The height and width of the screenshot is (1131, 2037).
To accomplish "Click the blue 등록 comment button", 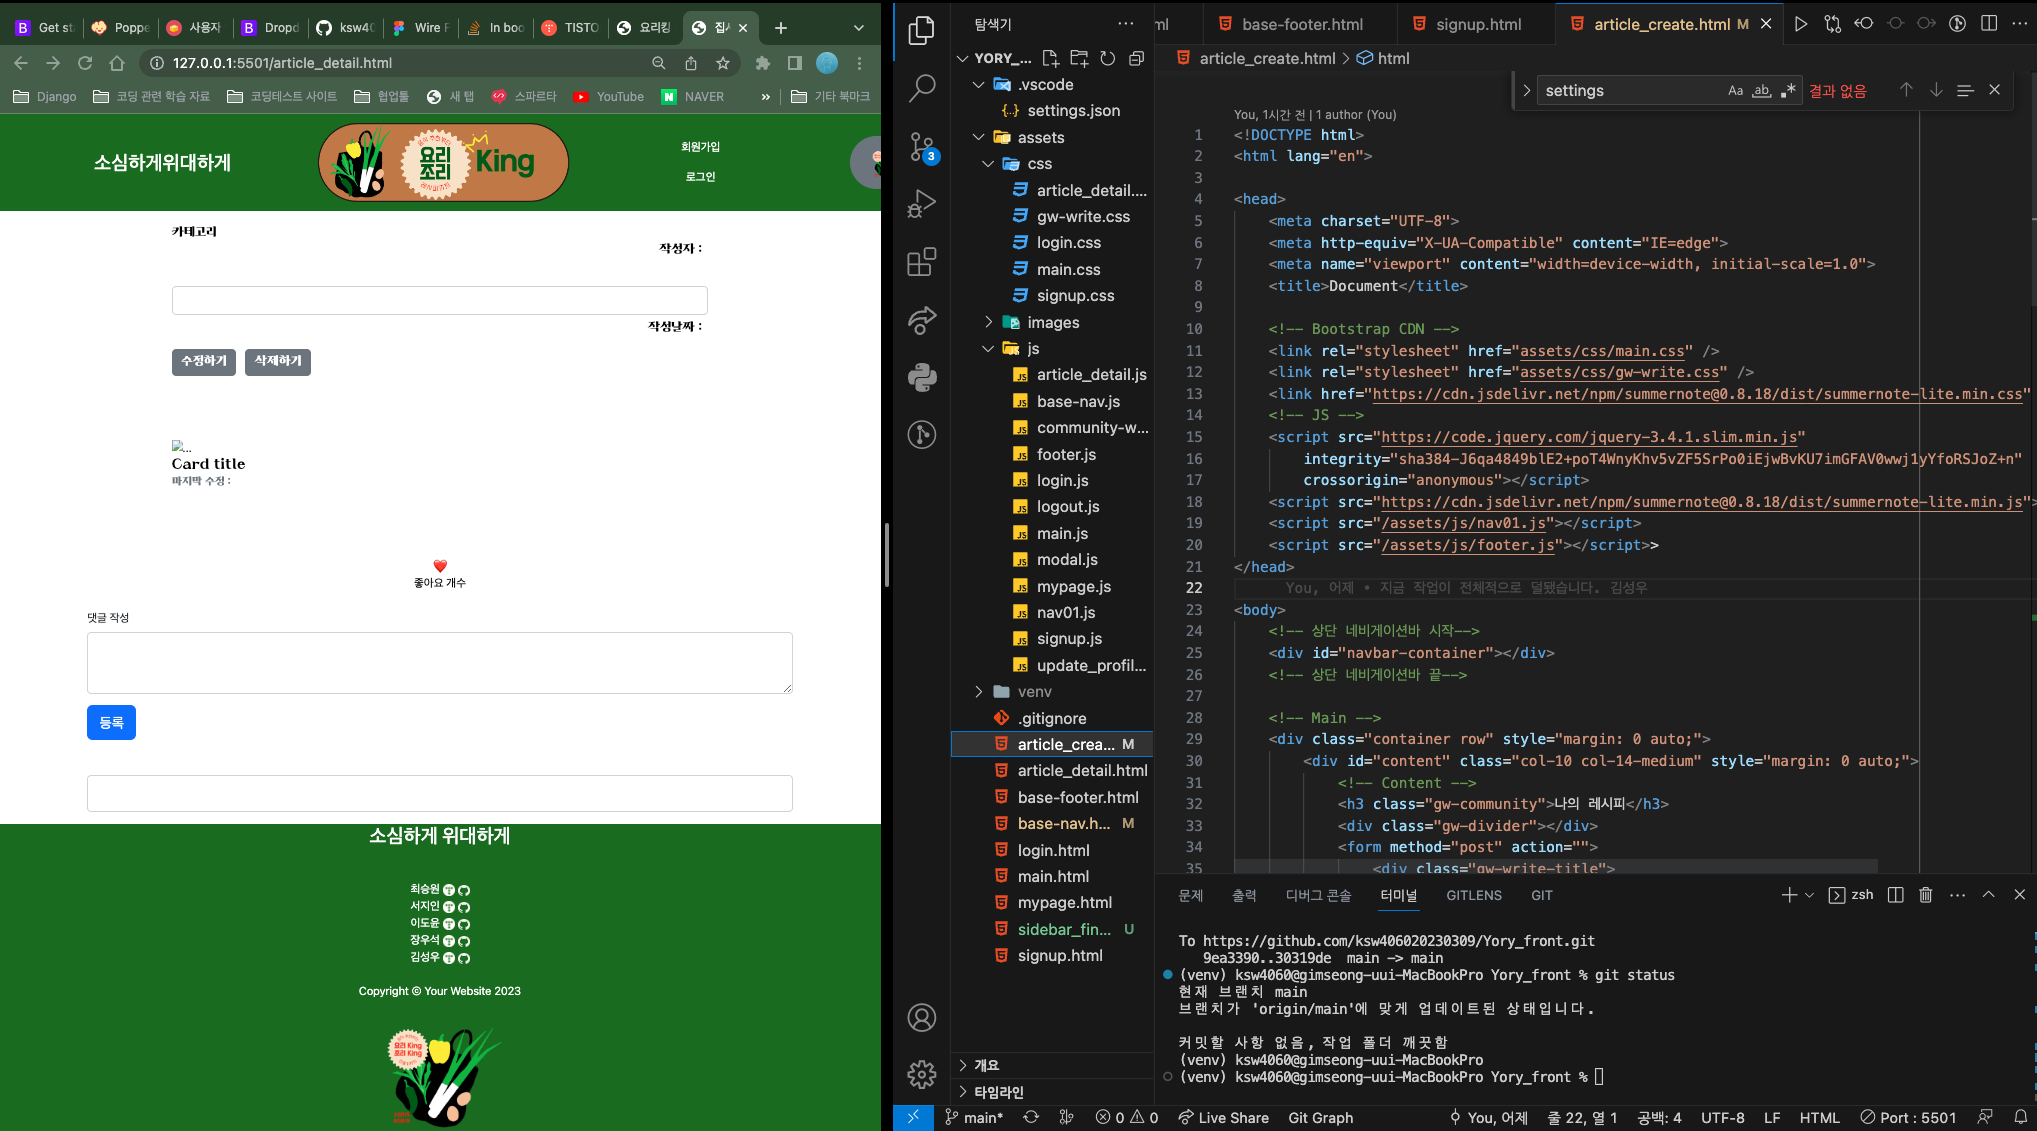I will pos(111,722).
